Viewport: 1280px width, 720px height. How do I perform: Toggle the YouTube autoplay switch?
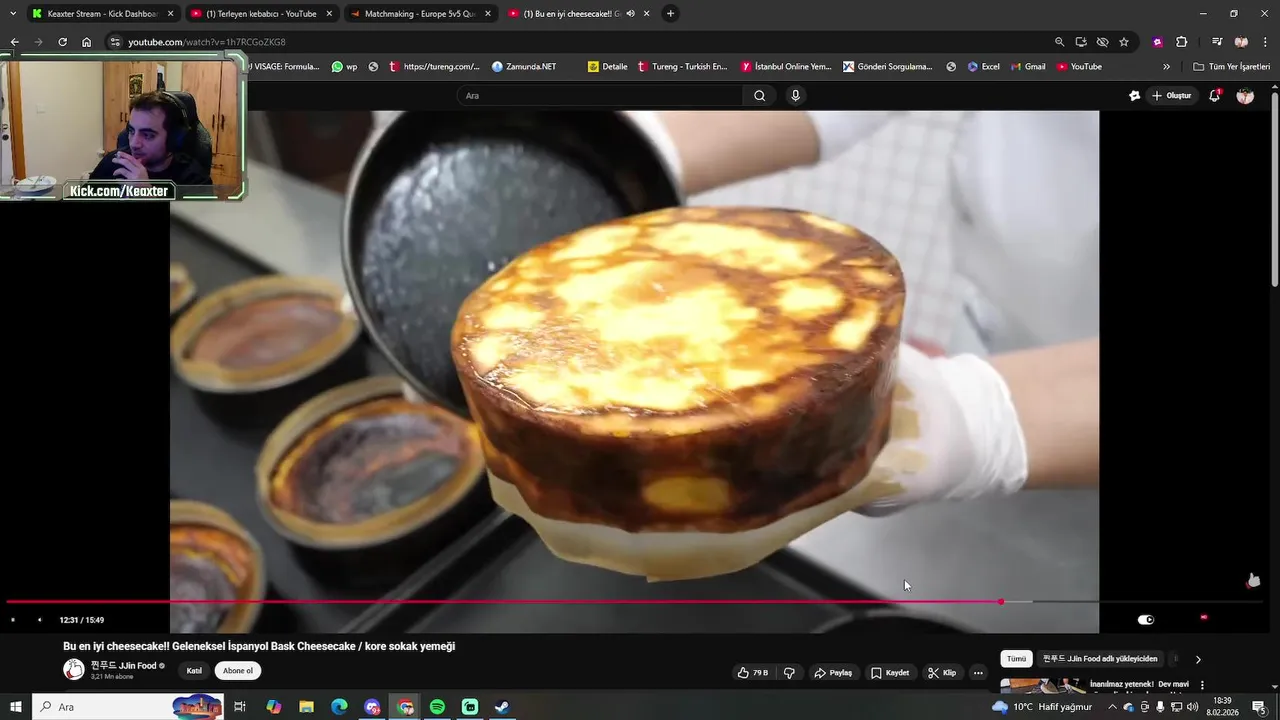pyautogui.click(x=1146, y=620)
